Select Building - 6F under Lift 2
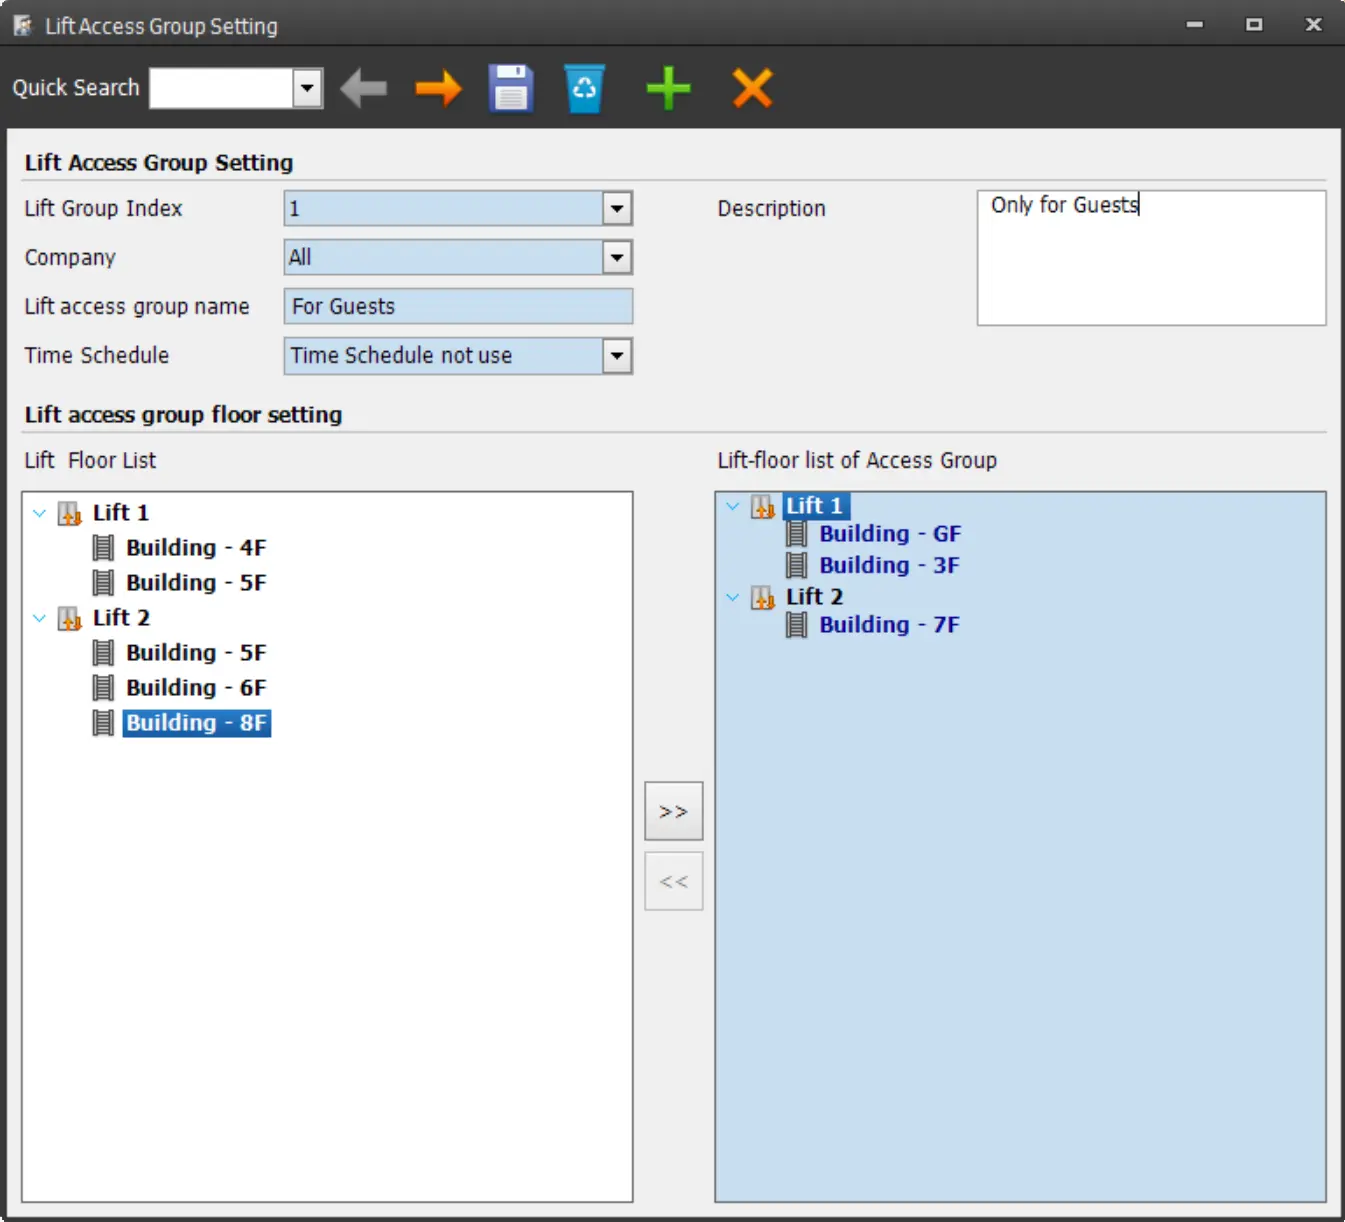This screenshot has height=1222, width=1345. pos(196,688)
